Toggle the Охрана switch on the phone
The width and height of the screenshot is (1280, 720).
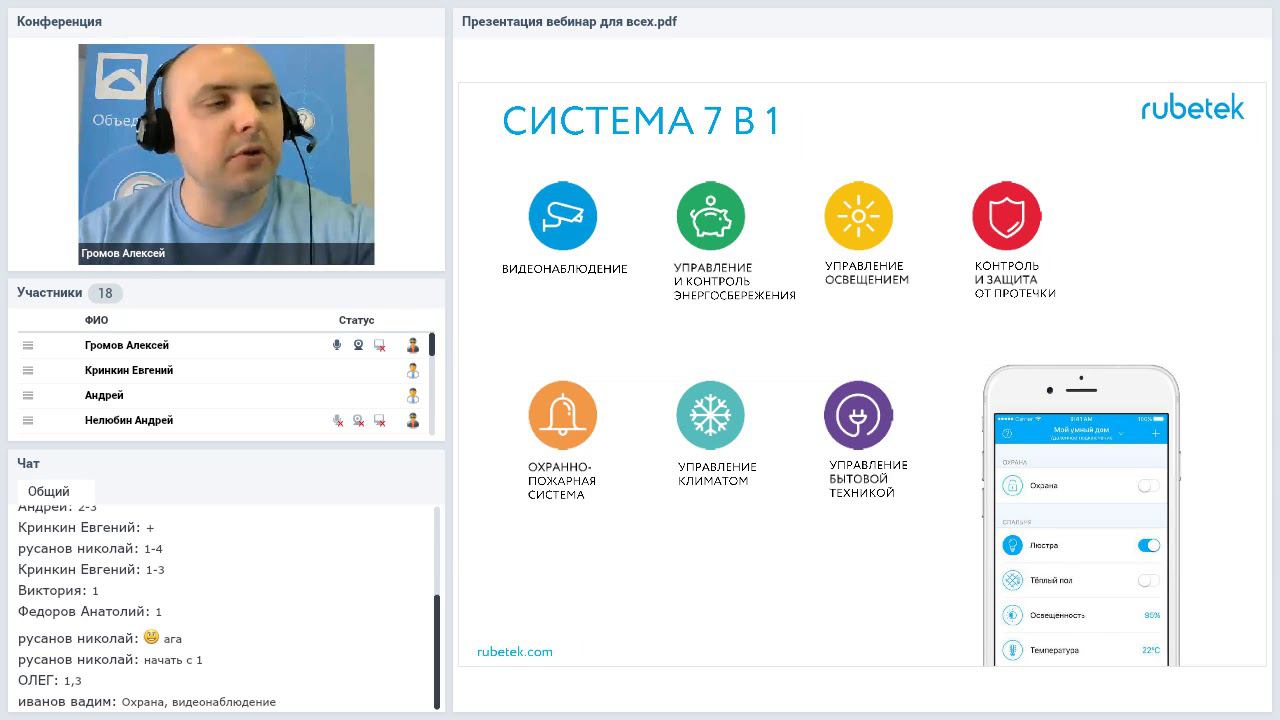1149,486
